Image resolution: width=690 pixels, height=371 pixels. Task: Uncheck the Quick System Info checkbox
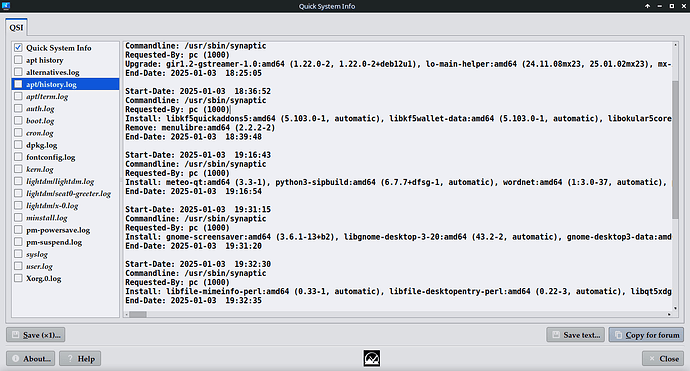pos(18,48)
